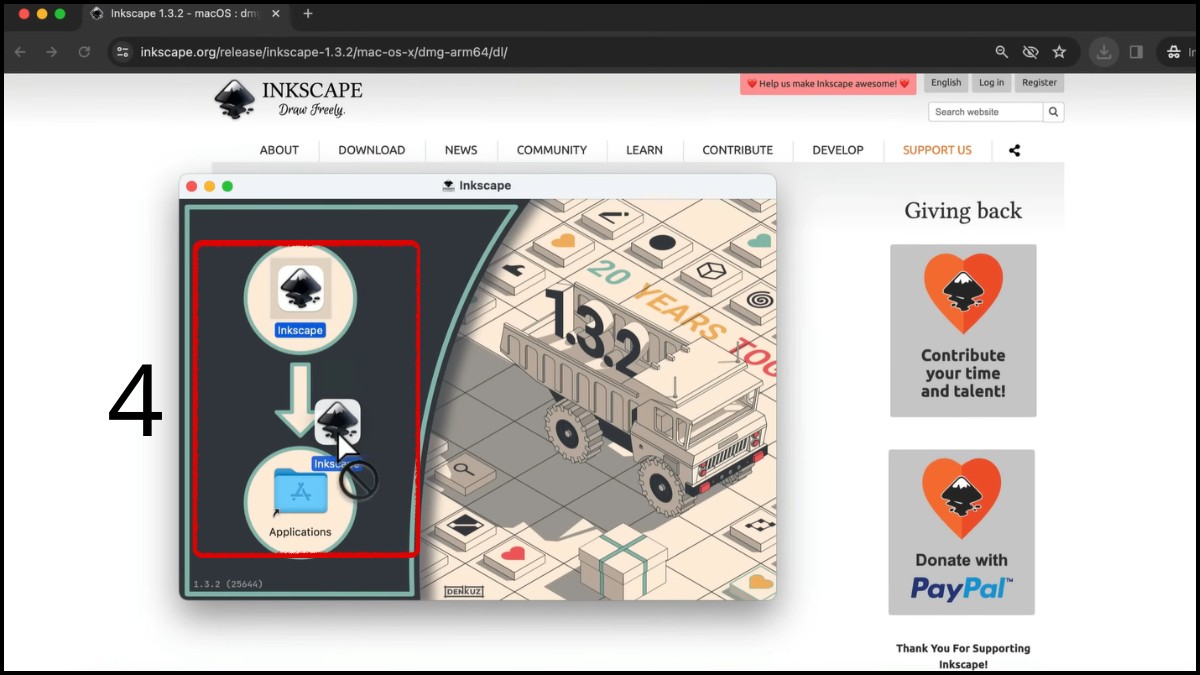
Task: Click the share icon in the navigation bar
Action: pyautogui.click(x=1014, y=150)
